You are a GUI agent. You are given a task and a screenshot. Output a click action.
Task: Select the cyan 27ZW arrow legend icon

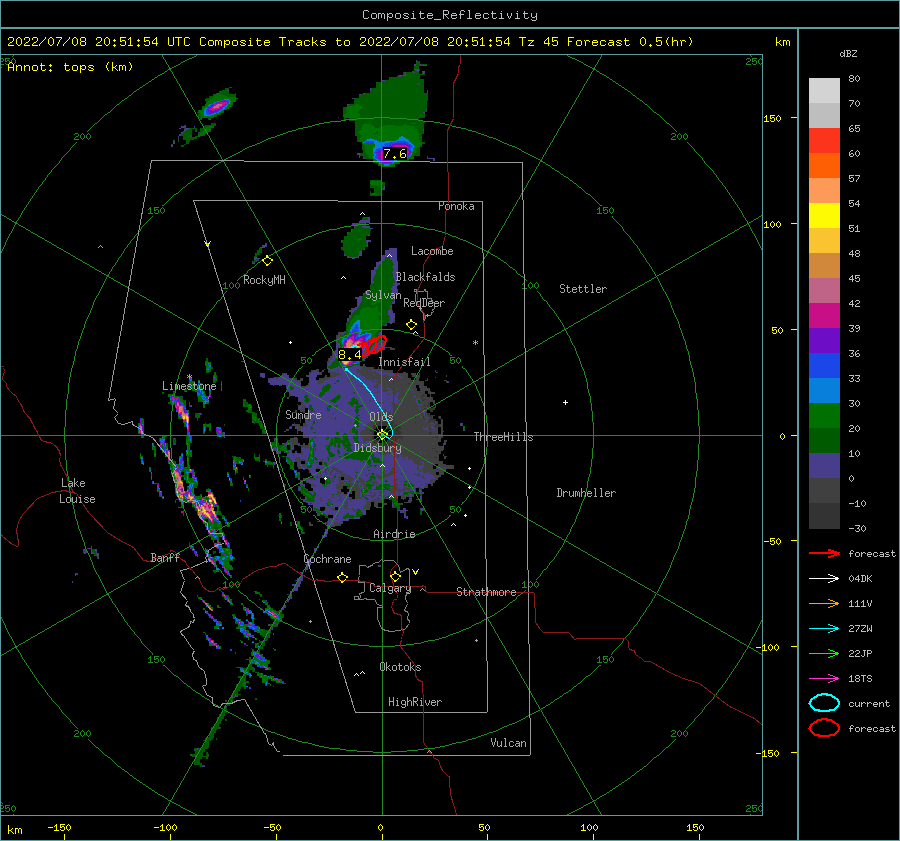[824, 629]
